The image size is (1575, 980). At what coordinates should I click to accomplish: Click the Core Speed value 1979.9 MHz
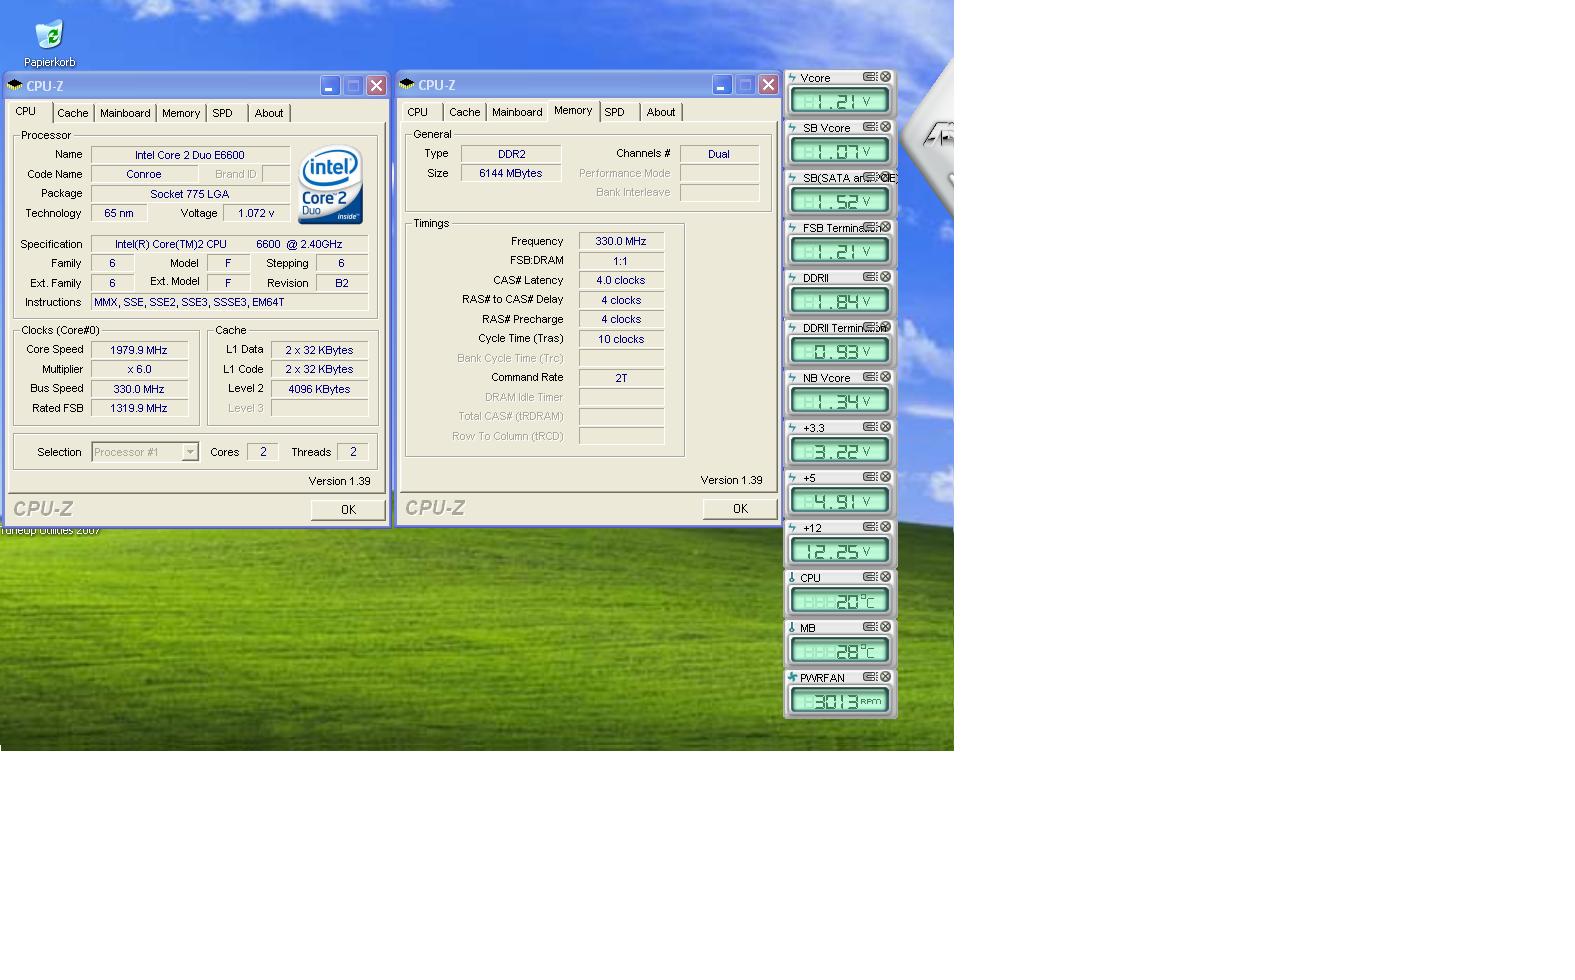coord(139,350)
